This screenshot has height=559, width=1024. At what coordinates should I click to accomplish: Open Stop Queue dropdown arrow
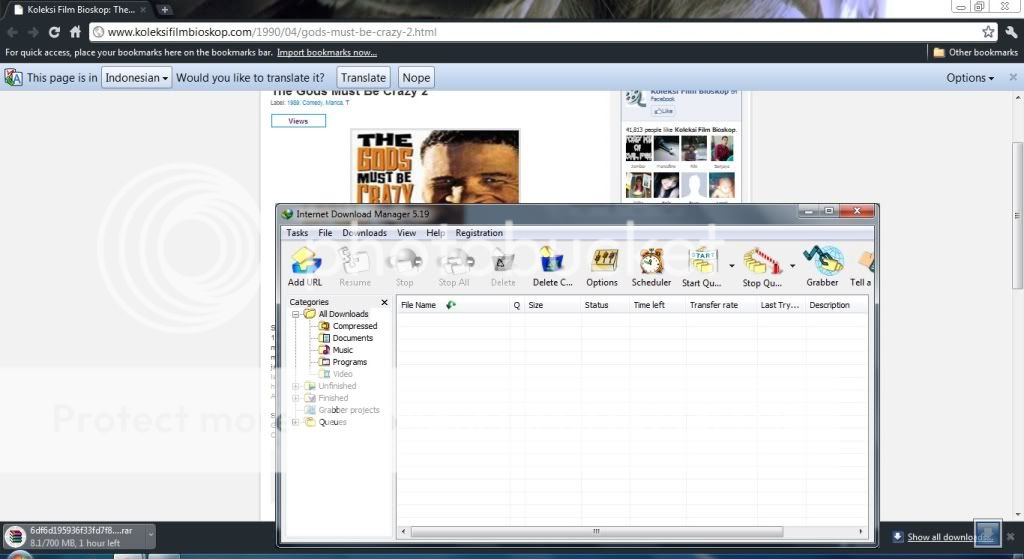point(792,266)
